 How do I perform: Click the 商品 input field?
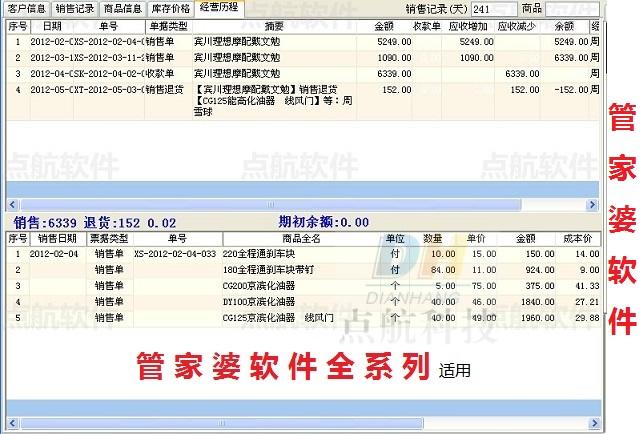coord(572,9)
